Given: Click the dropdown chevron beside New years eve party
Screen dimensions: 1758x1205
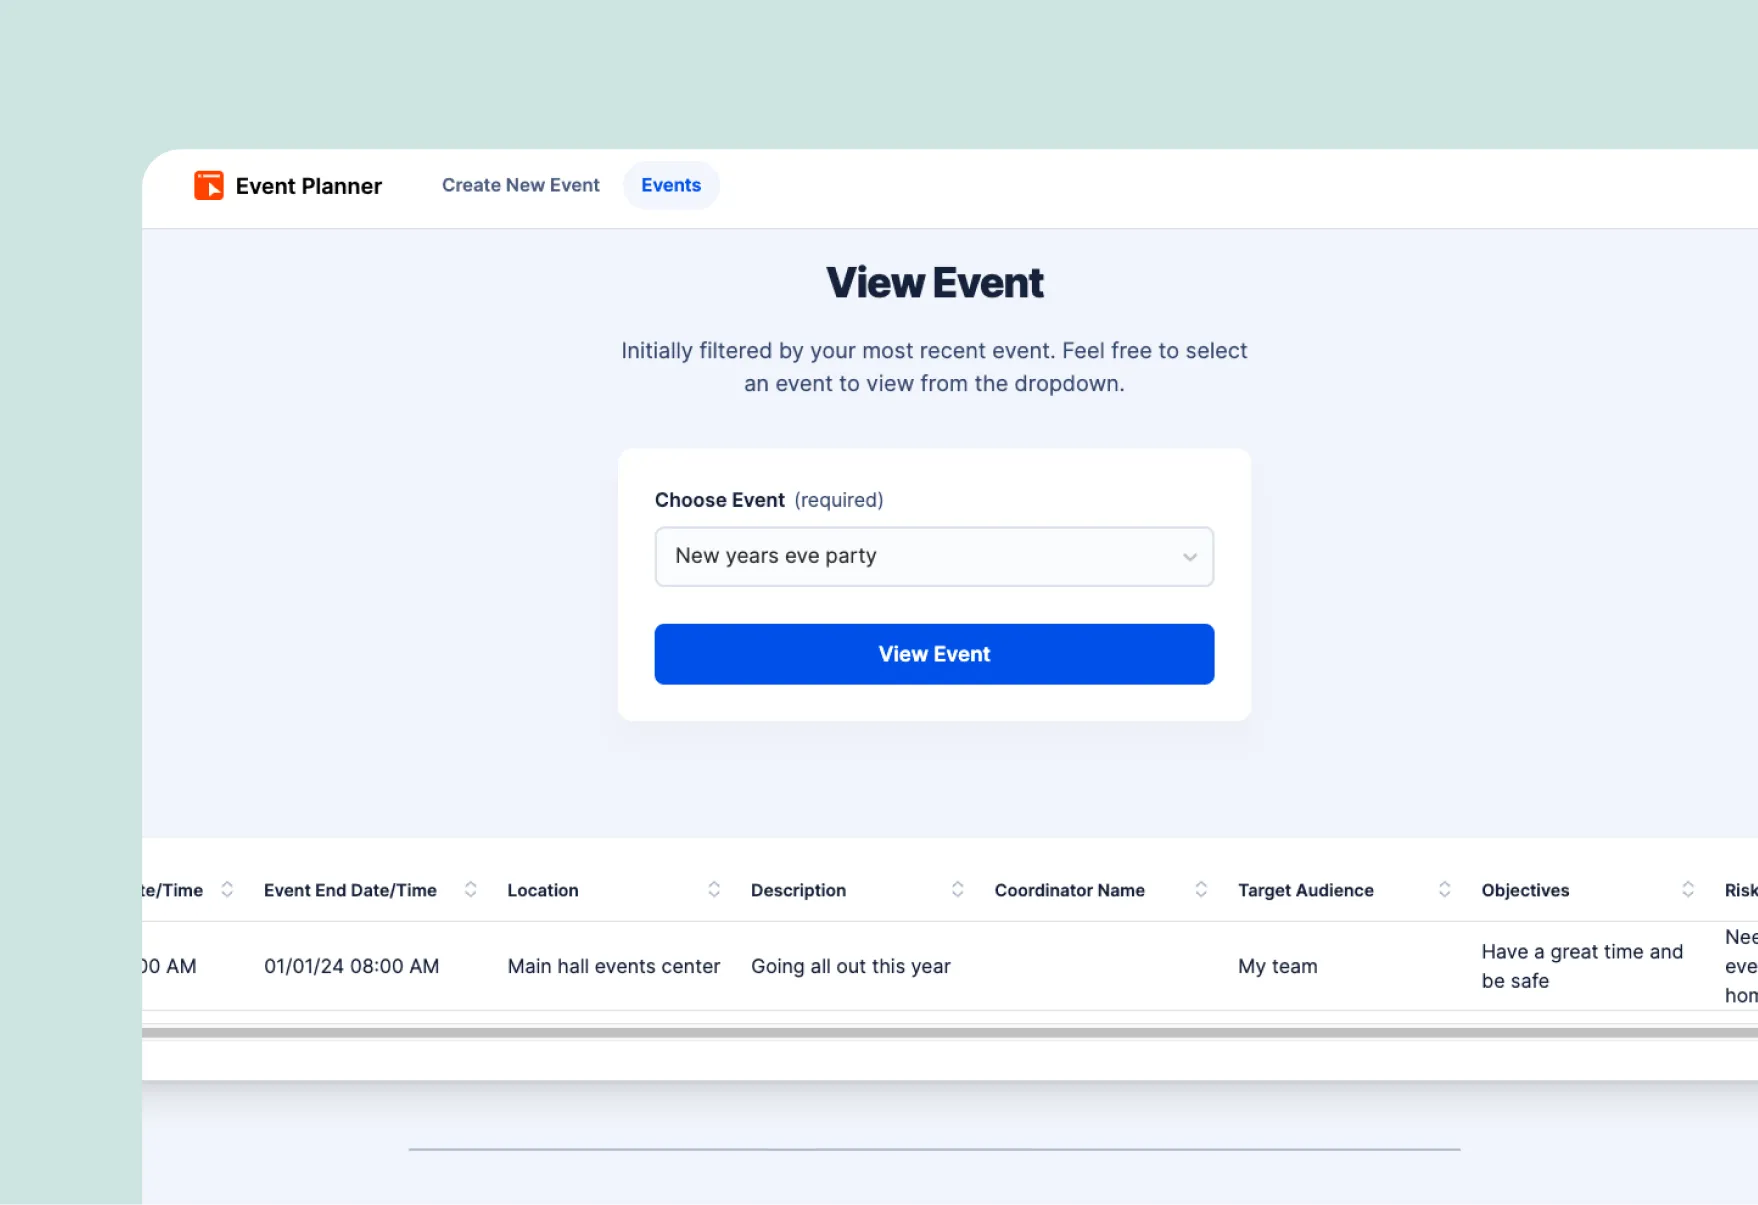Looking at the screenshot, I should pos(1189,557).
